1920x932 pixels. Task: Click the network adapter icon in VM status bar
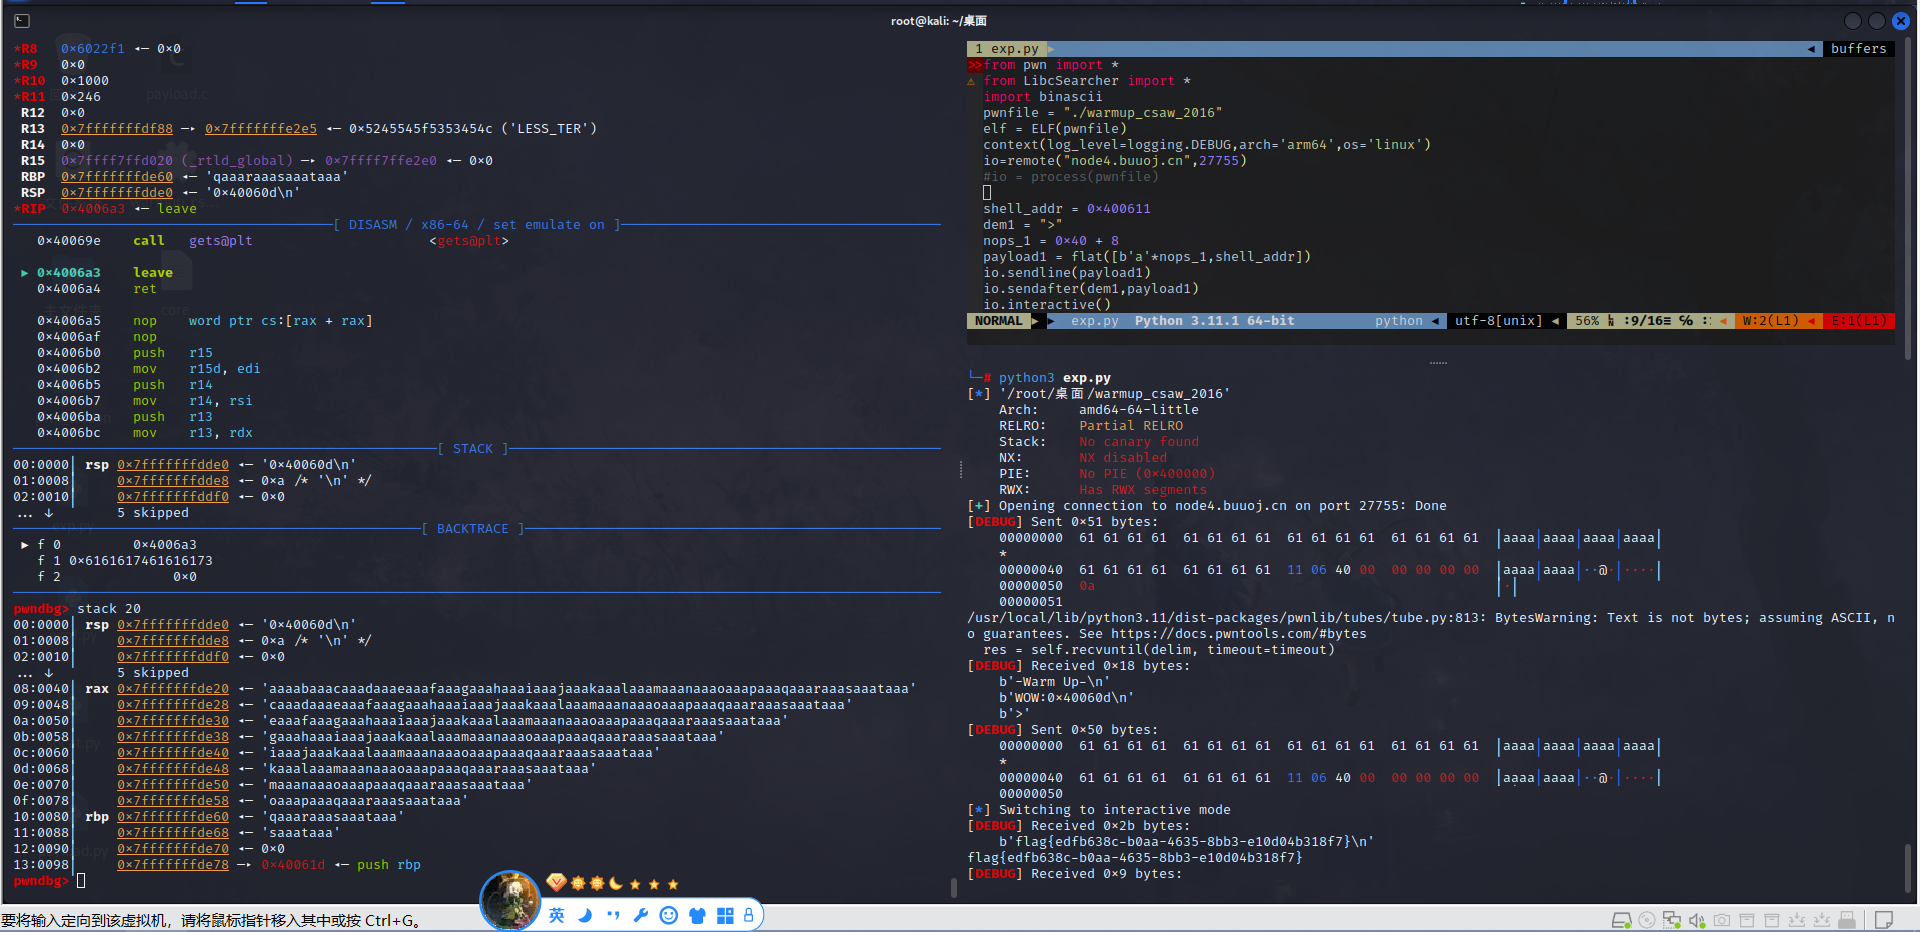pos(1672,920)
